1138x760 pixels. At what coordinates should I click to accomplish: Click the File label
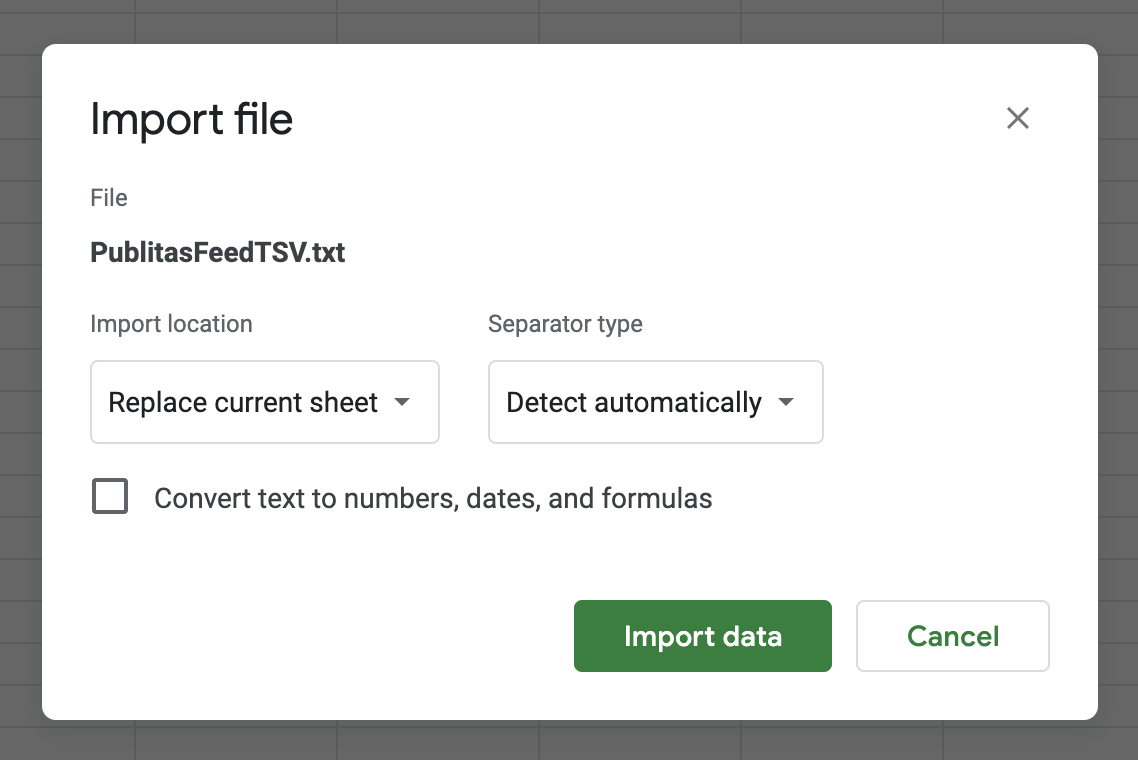[x=109, y=198]
